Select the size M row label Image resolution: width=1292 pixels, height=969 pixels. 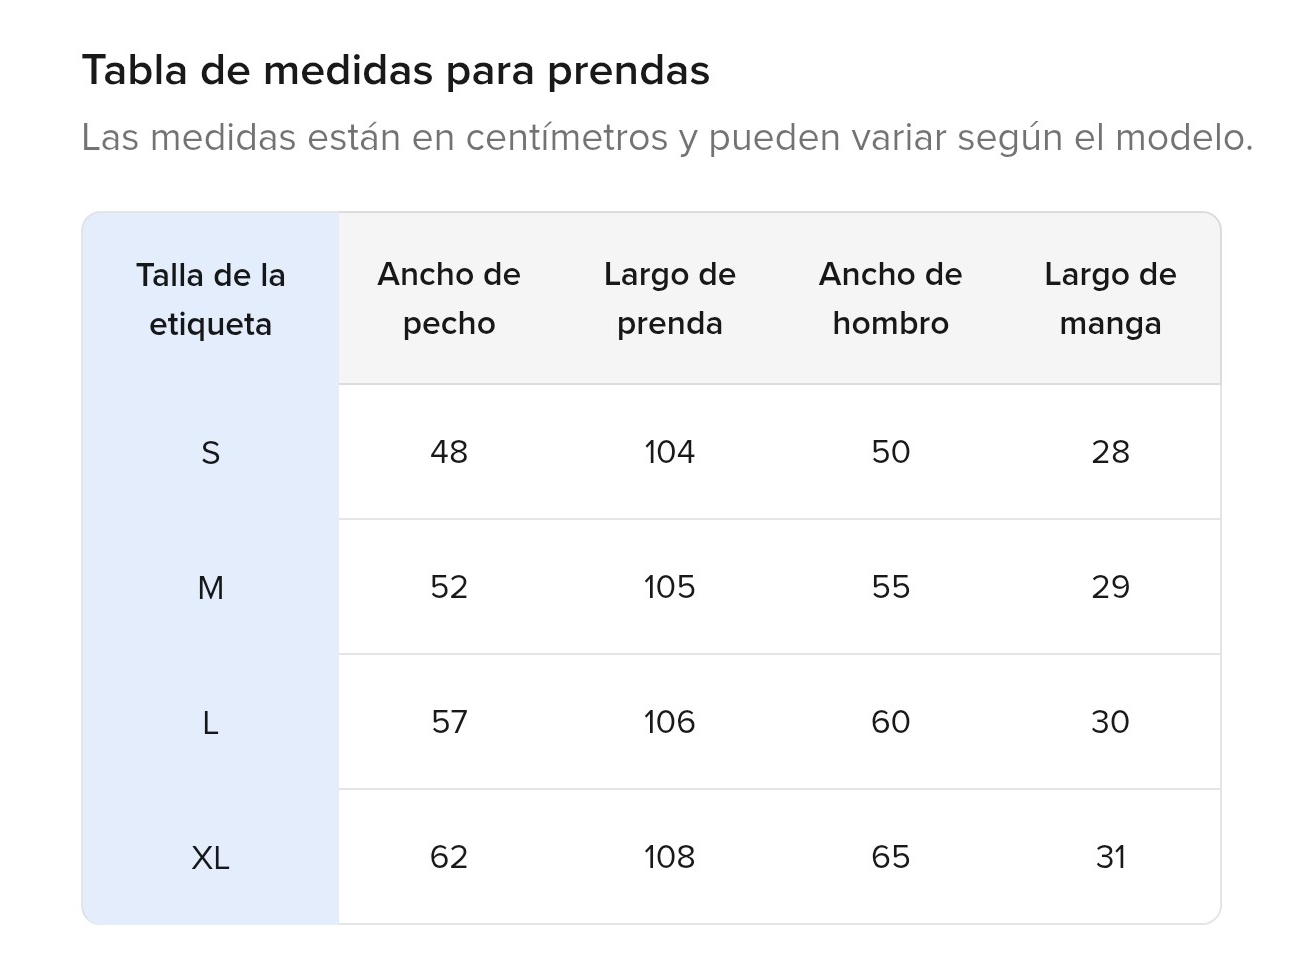coord(211,588)
